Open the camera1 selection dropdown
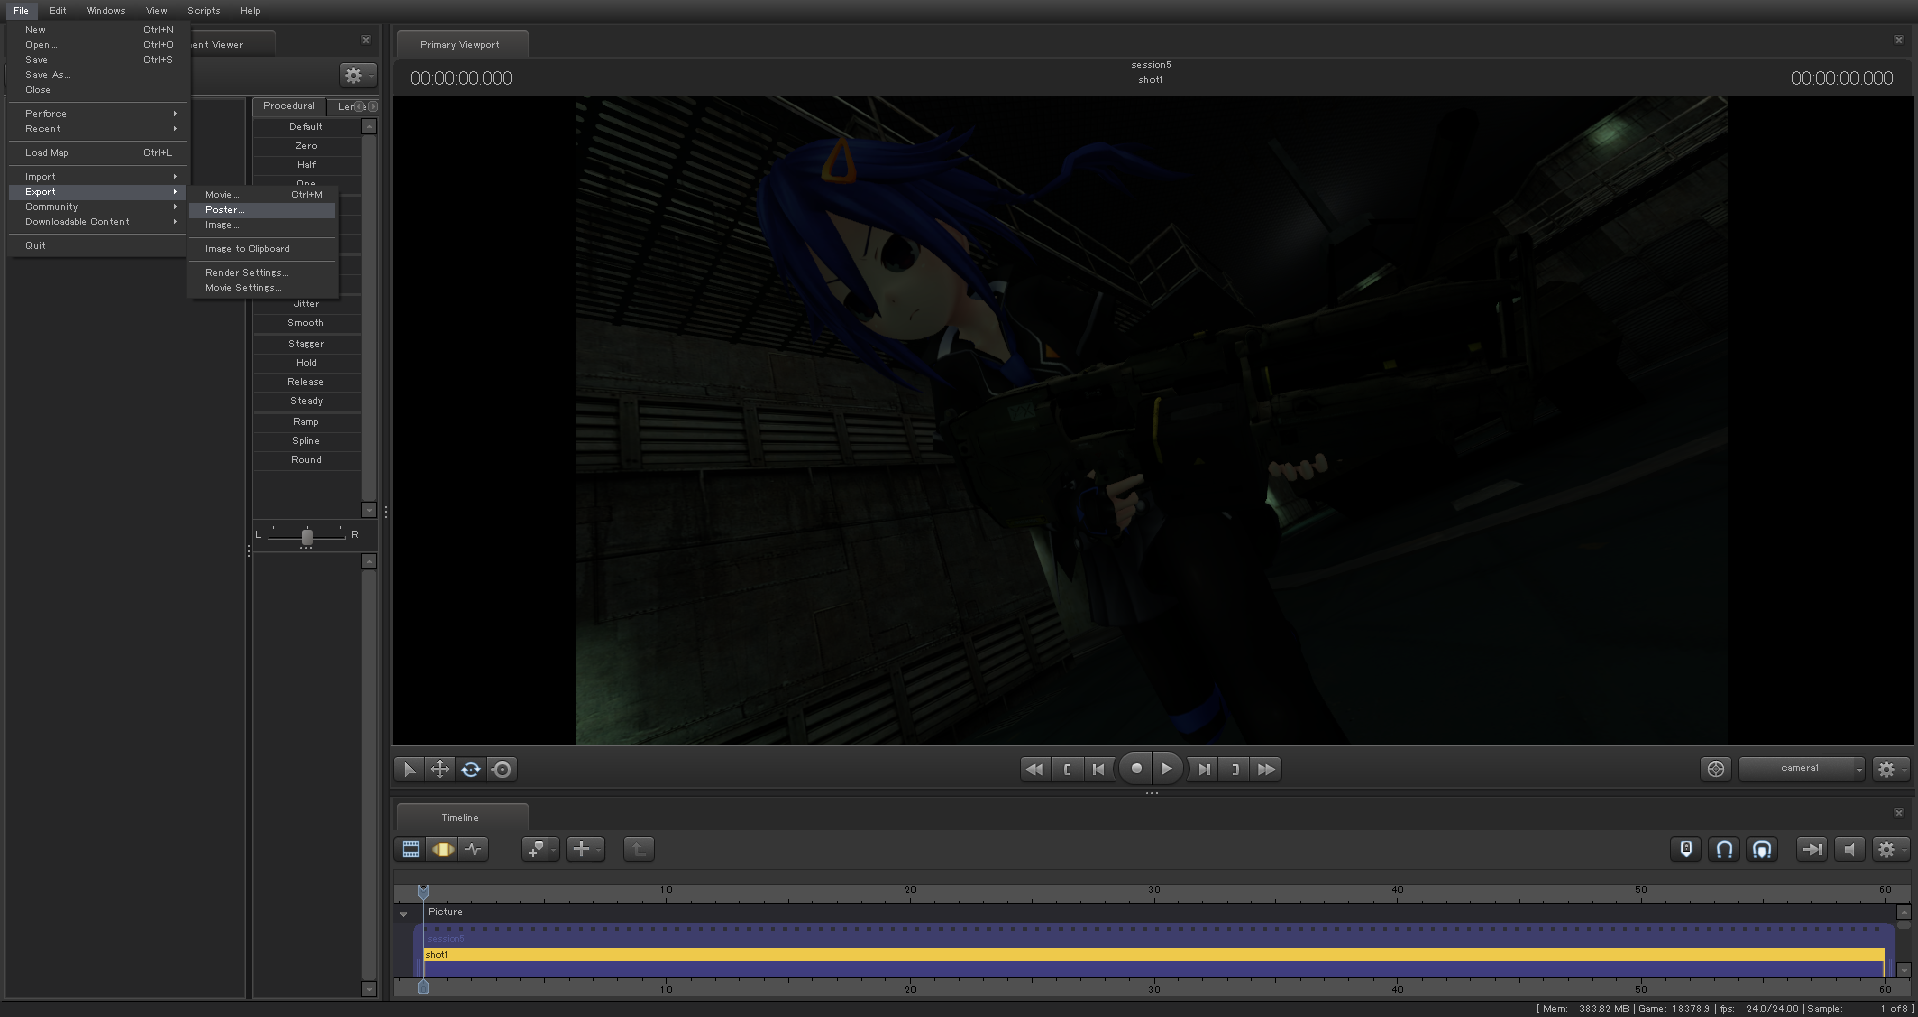This screenshot has width=1918, height=1017. tap(1802, 768)
